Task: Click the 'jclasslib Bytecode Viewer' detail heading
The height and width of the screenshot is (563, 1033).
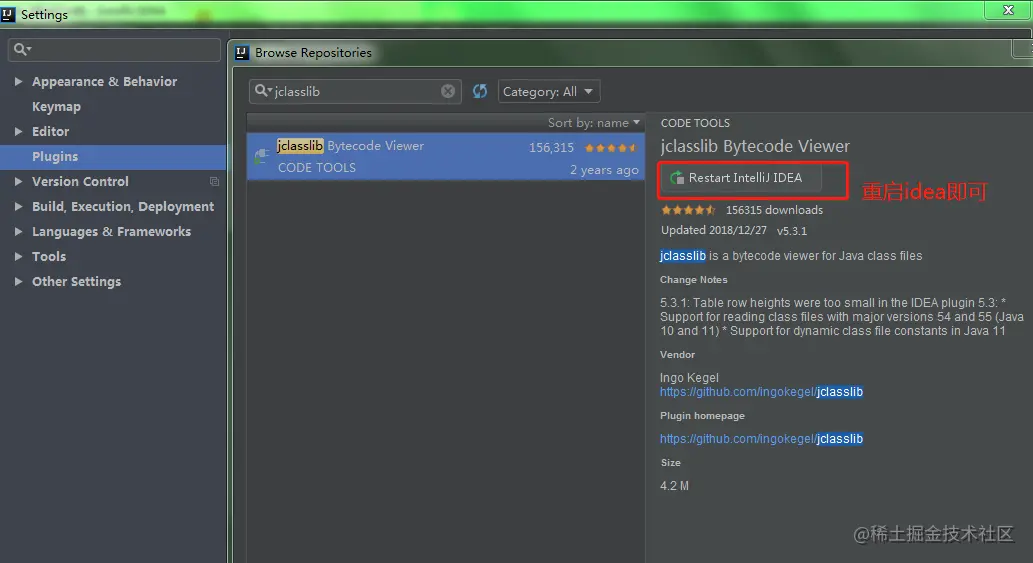Action: pos(755,146)
